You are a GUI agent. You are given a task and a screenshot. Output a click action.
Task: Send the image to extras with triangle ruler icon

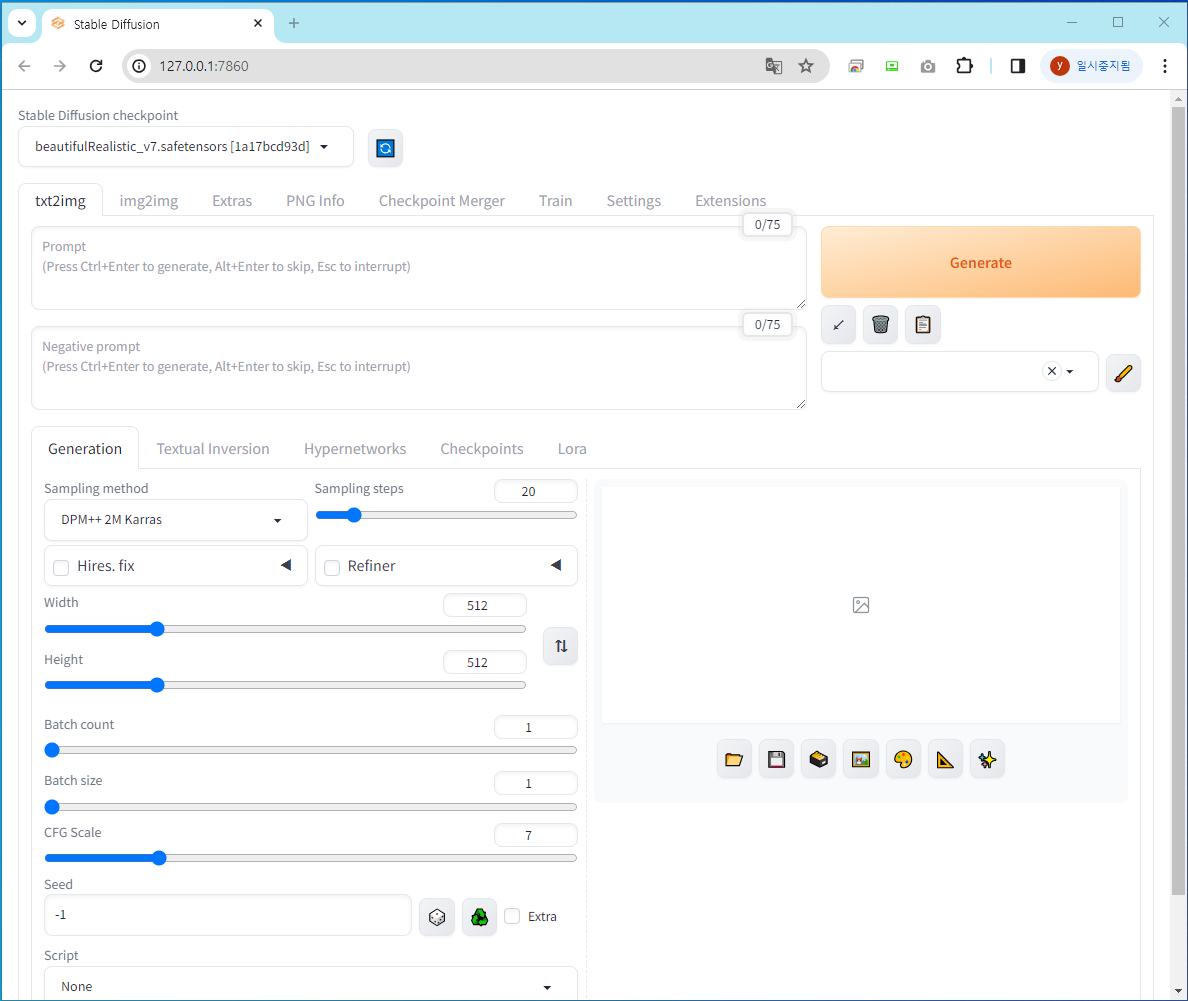coord(945,759)
